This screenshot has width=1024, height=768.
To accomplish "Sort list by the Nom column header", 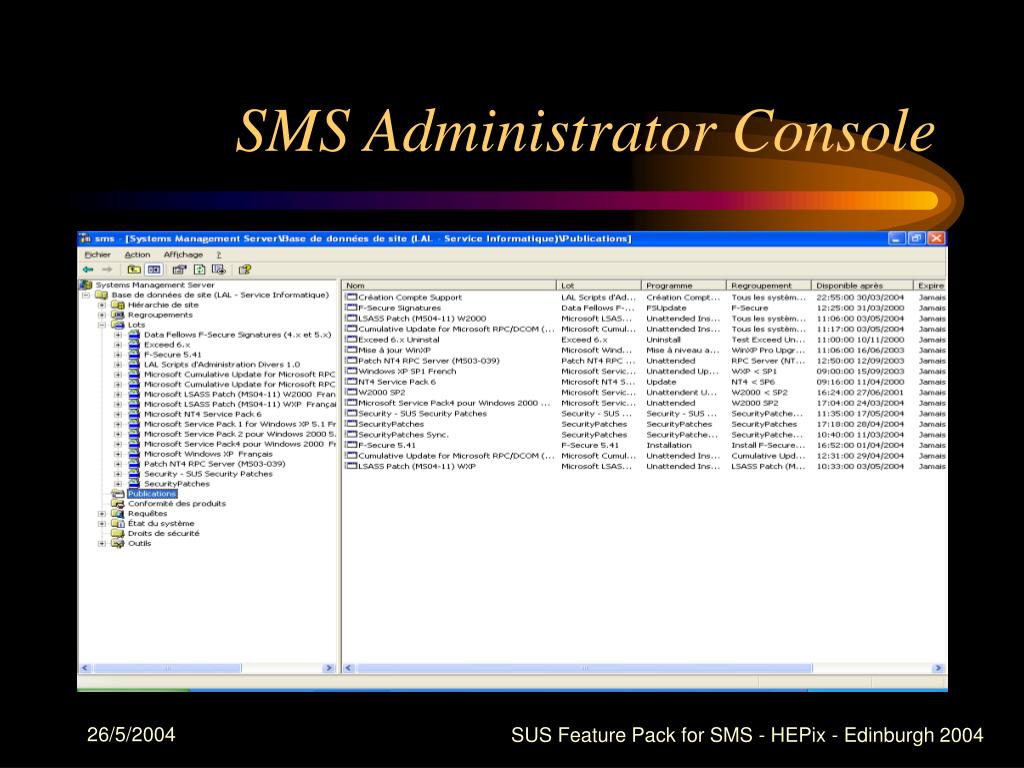I will click(449, 285).
